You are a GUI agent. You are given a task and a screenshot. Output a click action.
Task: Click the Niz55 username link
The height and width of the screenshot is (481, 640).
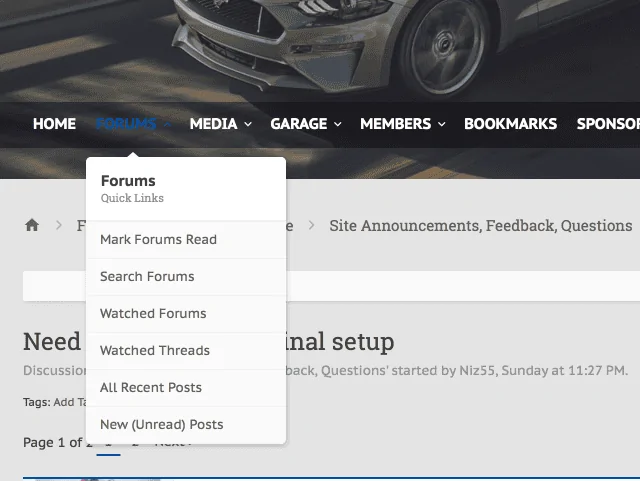pos(477,370)
